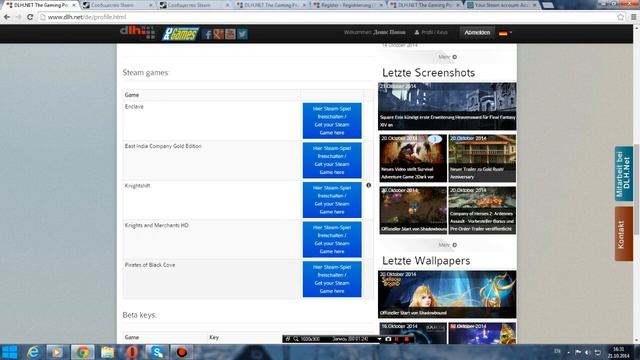Image resolution: width=640 pixels, height=360 pixels.
Task: Get the Steam game for Enclave
Action: click(332, 121)
